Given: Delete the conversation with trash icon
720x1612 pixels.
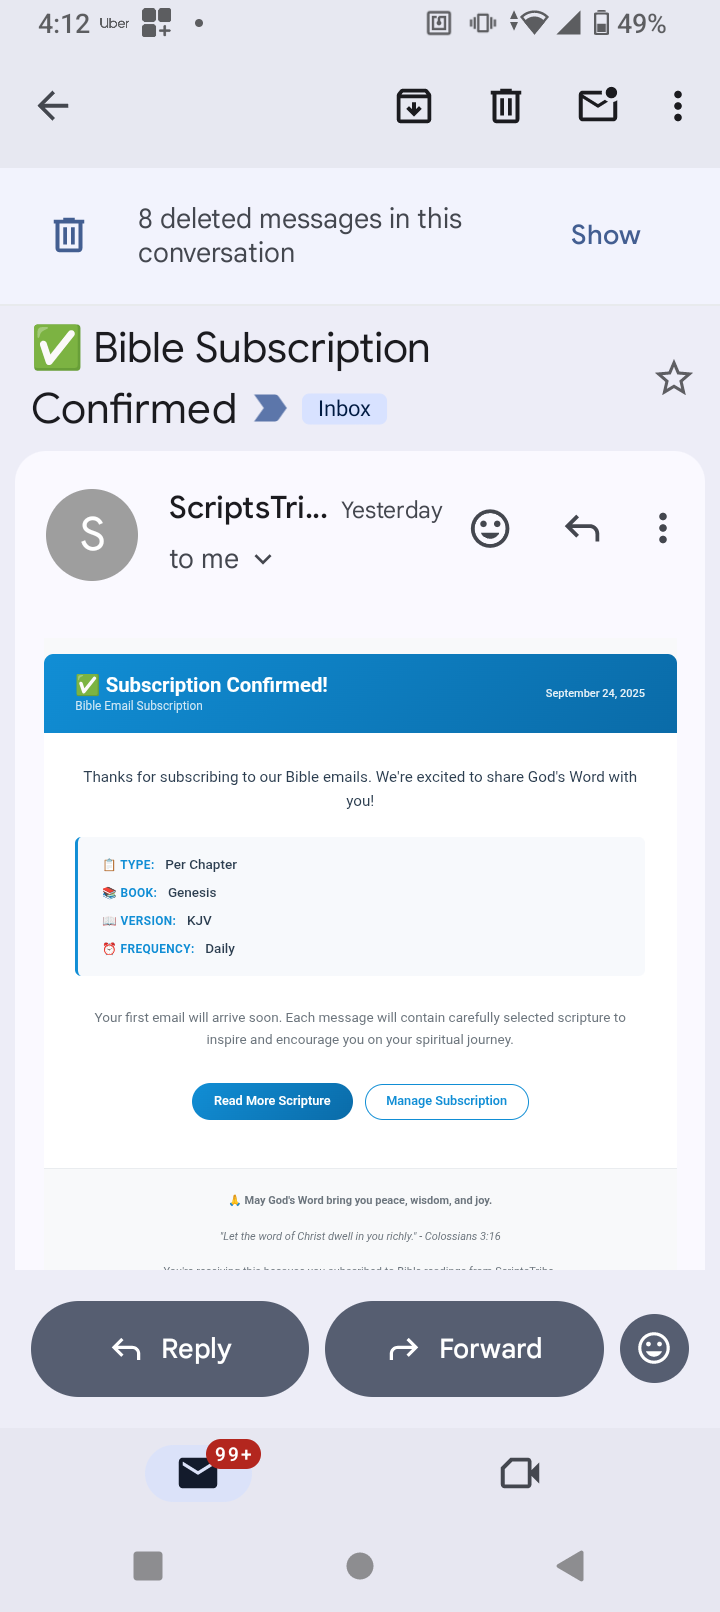Looking at the screenshot, I should pyautogui.click(x=506, y=105).
